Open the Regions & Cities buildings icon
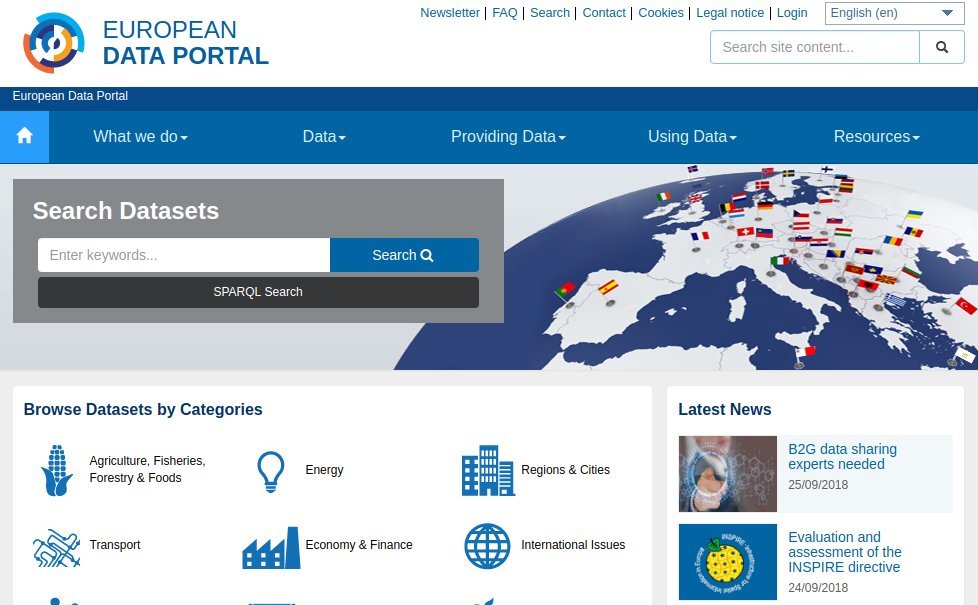The width and height of the screenshot is (978, 605). [488, 470]
